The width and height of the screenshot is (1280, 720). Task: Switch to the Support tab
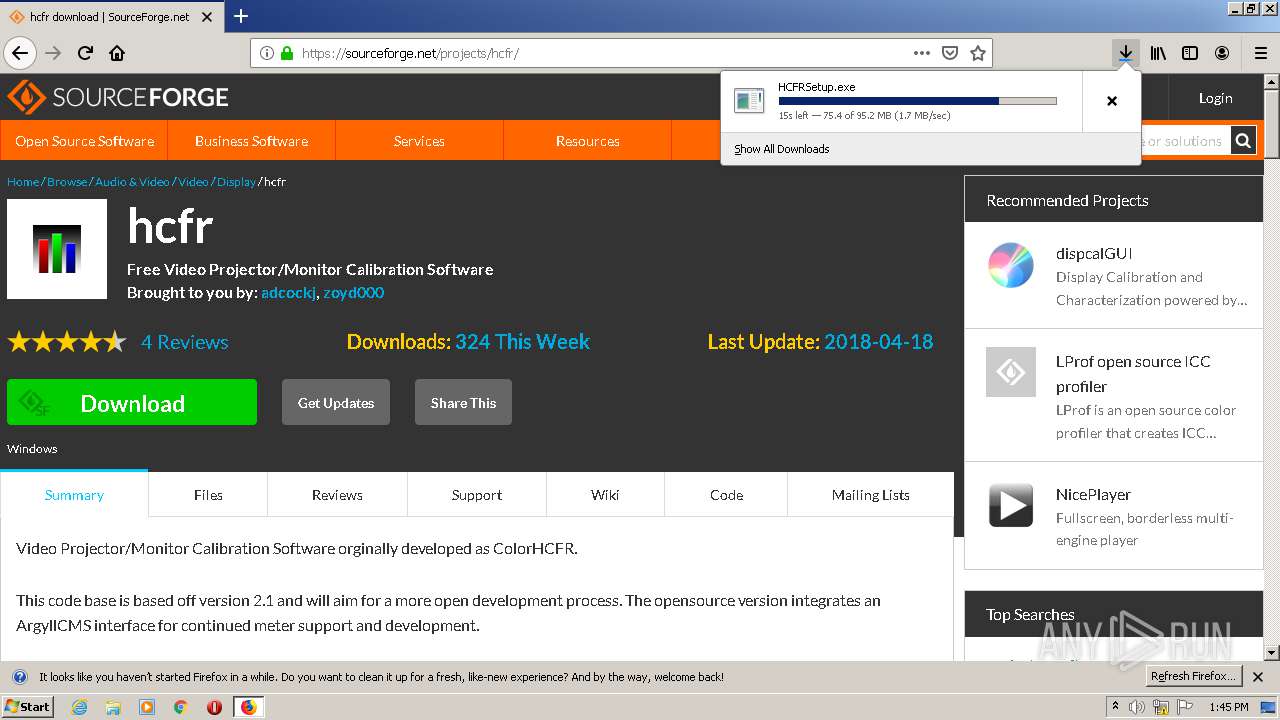[476, 495]
